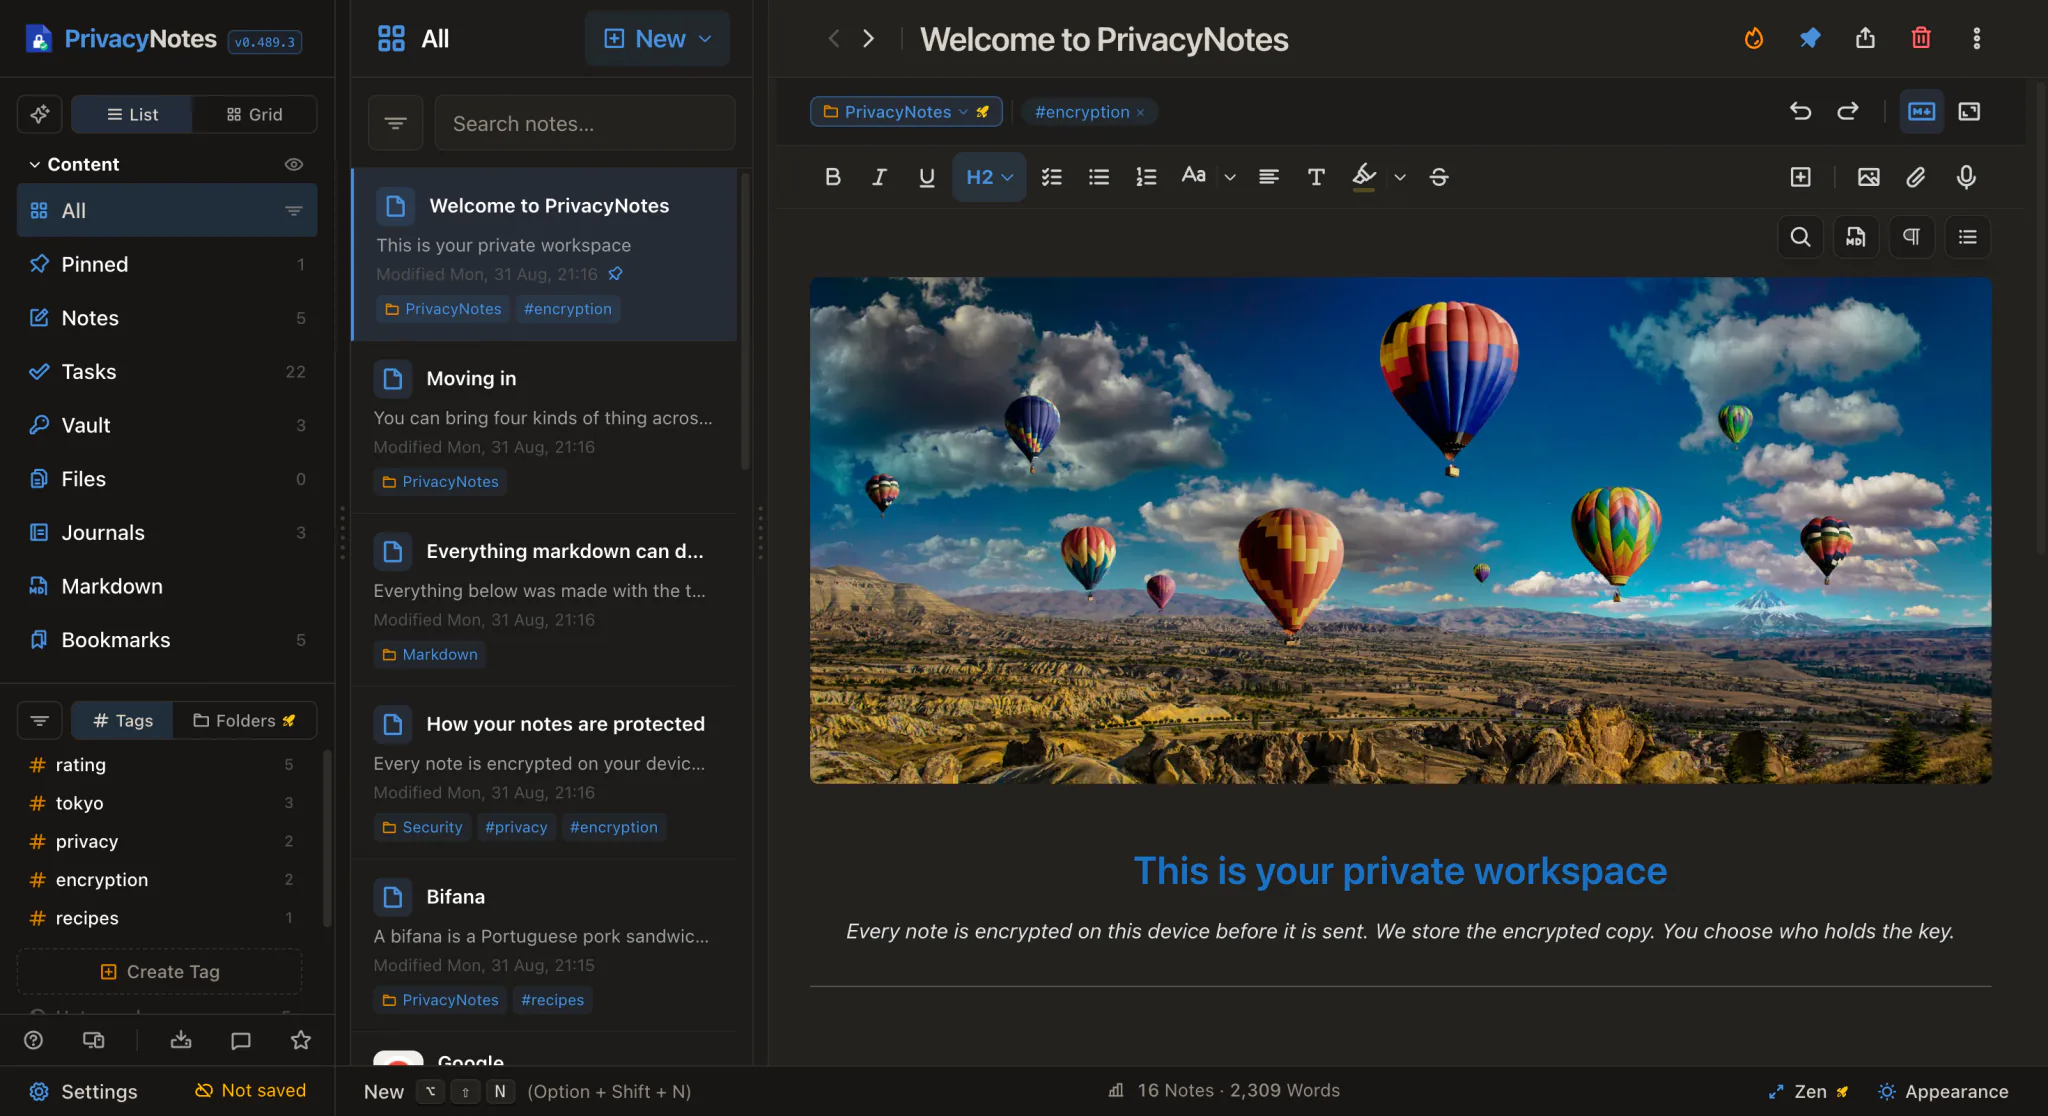Insert a numbered list

[x=1146, y=177]
